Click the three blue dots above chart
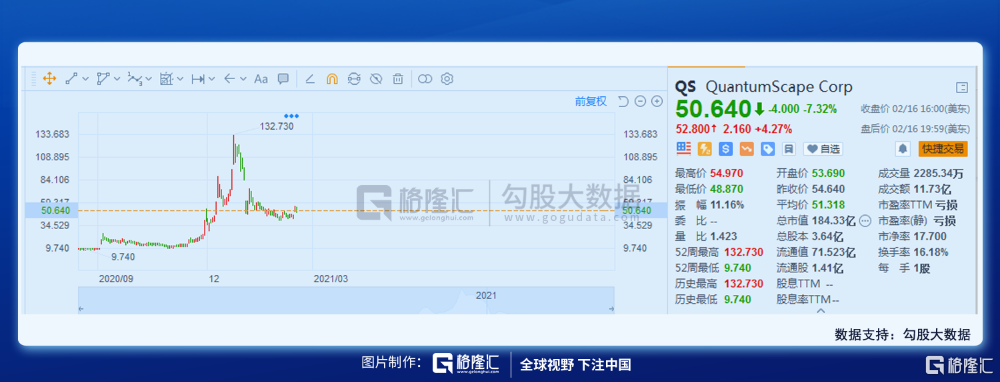The image size is (1000, 382). [291, 116]
